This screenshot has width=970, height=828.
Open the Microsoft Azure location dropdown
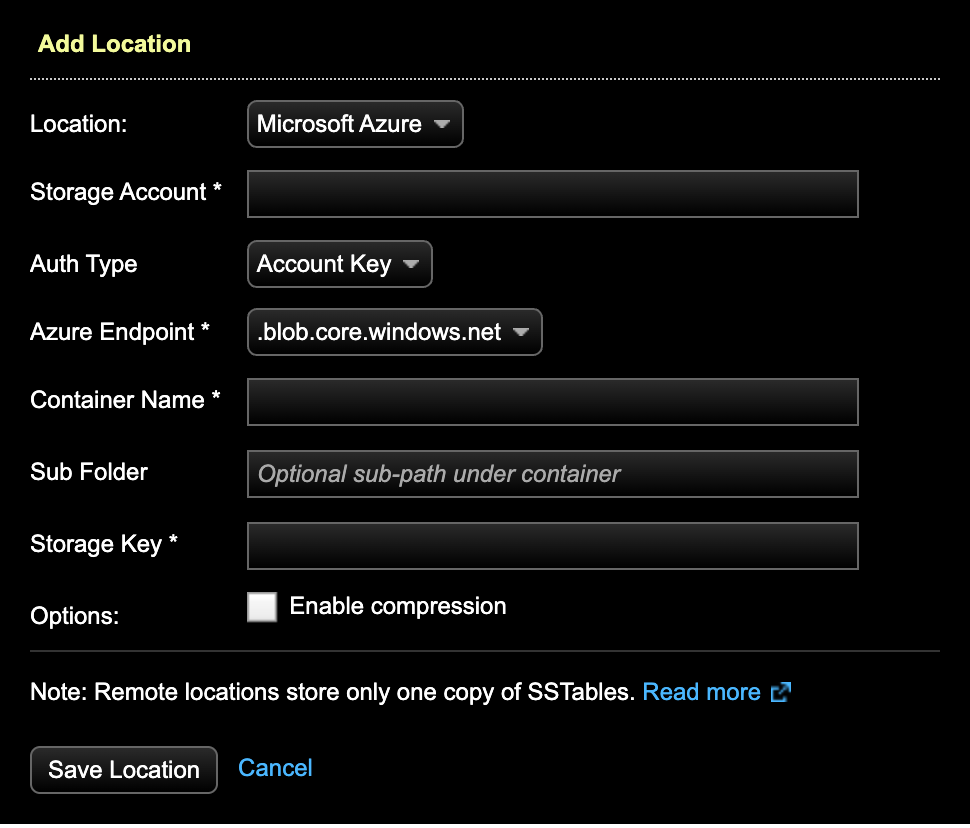[x=355, y=124]
